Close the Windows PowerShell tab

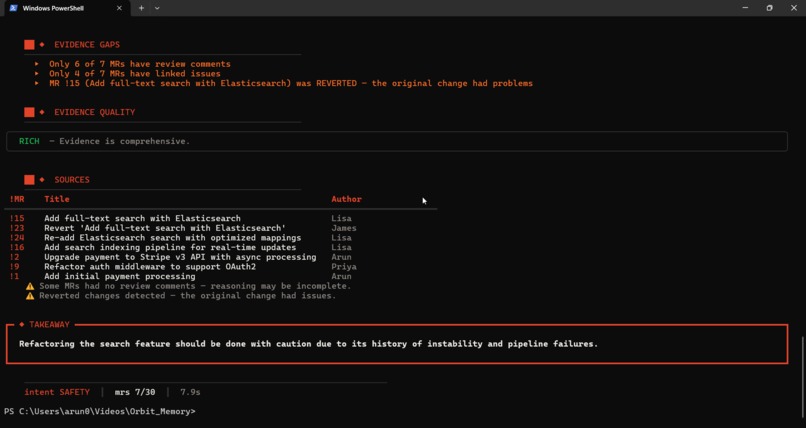[x=119, y=8]
